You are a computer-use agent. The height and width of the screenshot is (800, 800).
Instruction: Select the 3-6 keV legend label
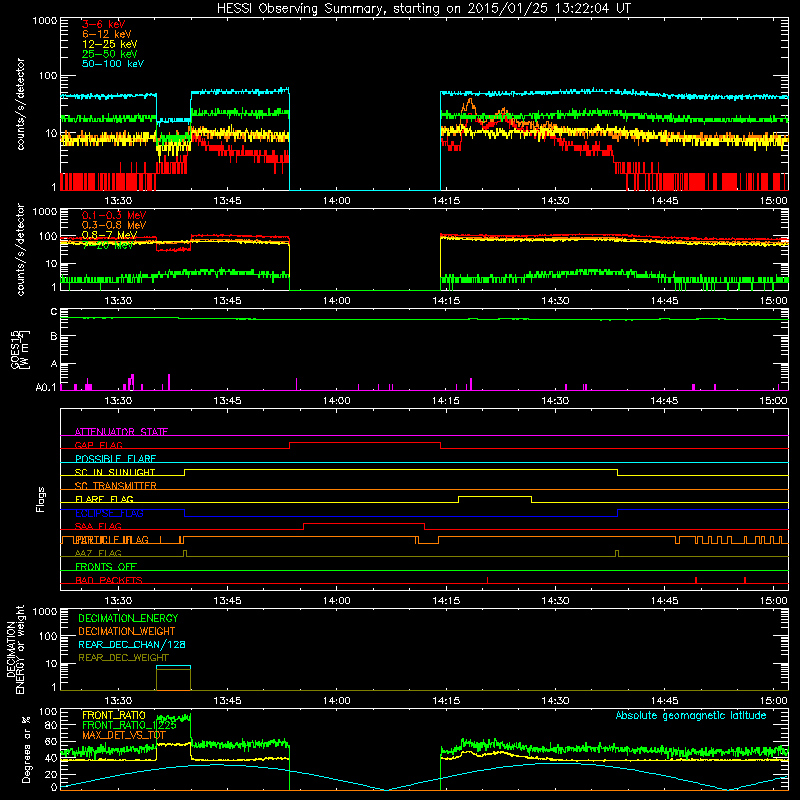(104, 24)
